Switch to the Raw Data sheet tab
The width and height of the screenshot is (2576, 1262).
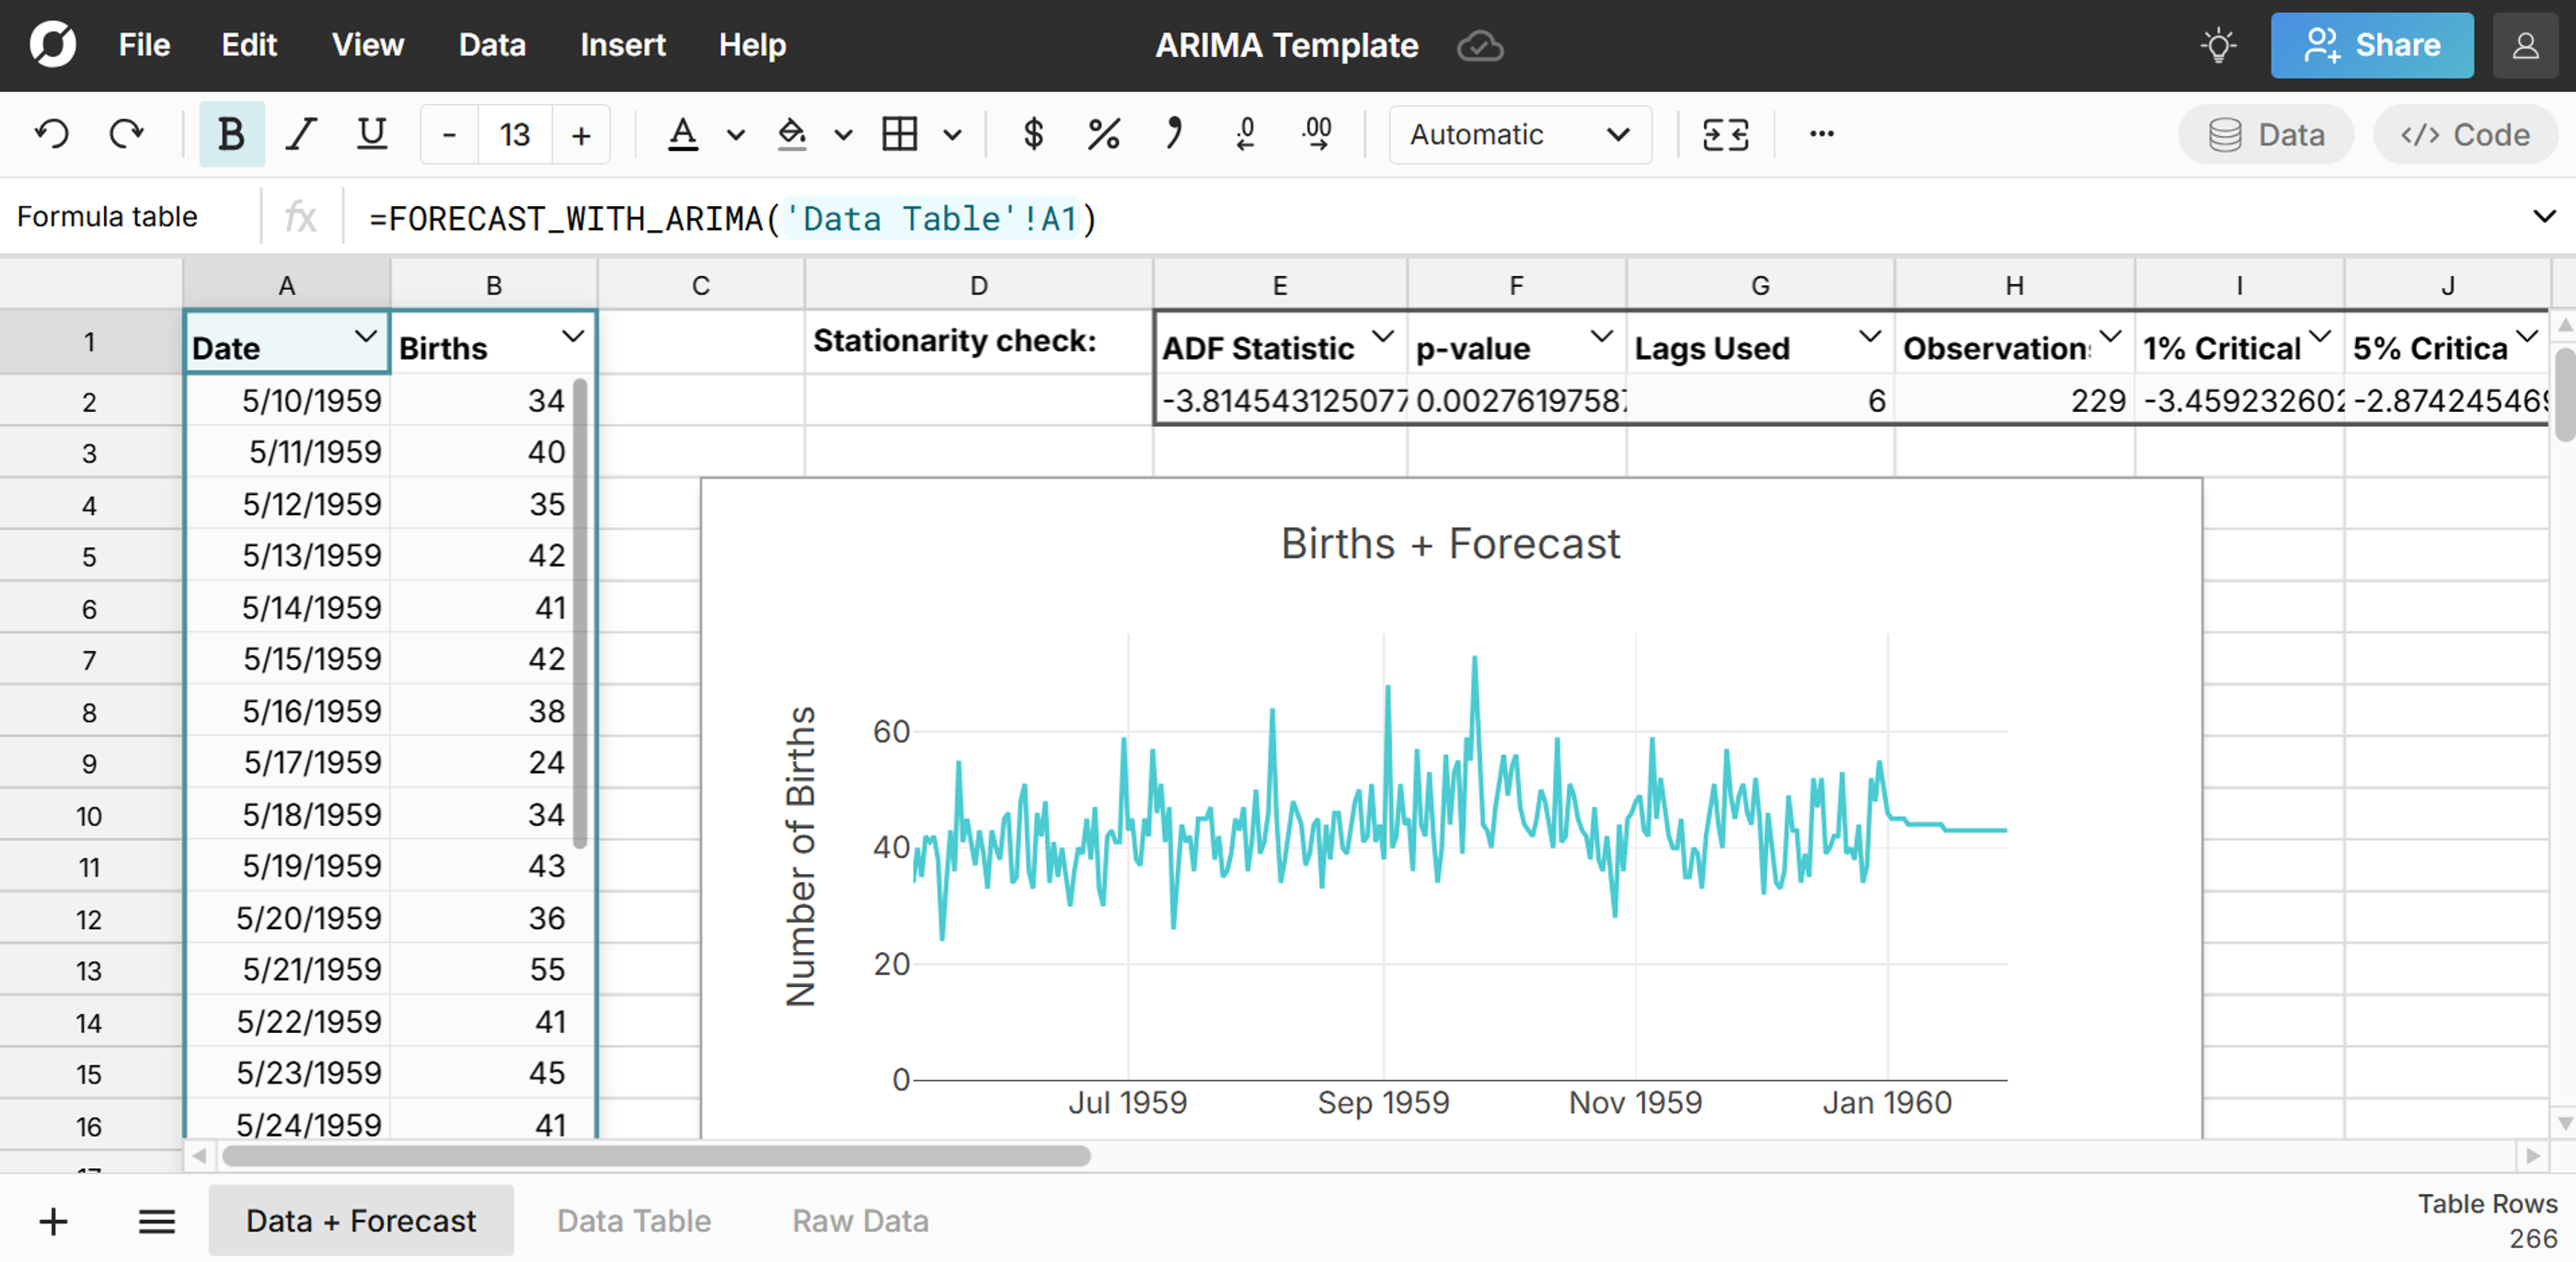860,1221
